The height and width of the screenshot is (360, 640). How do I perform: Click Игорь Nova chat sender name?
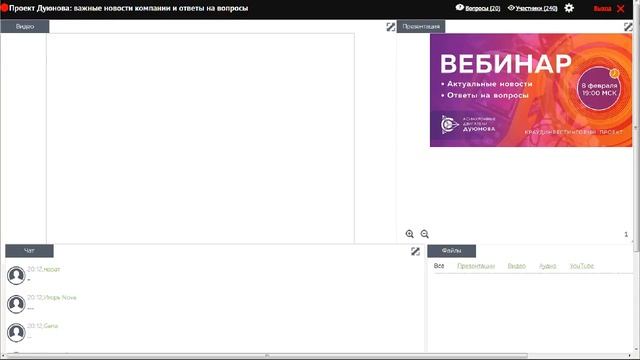pos(60,298)
